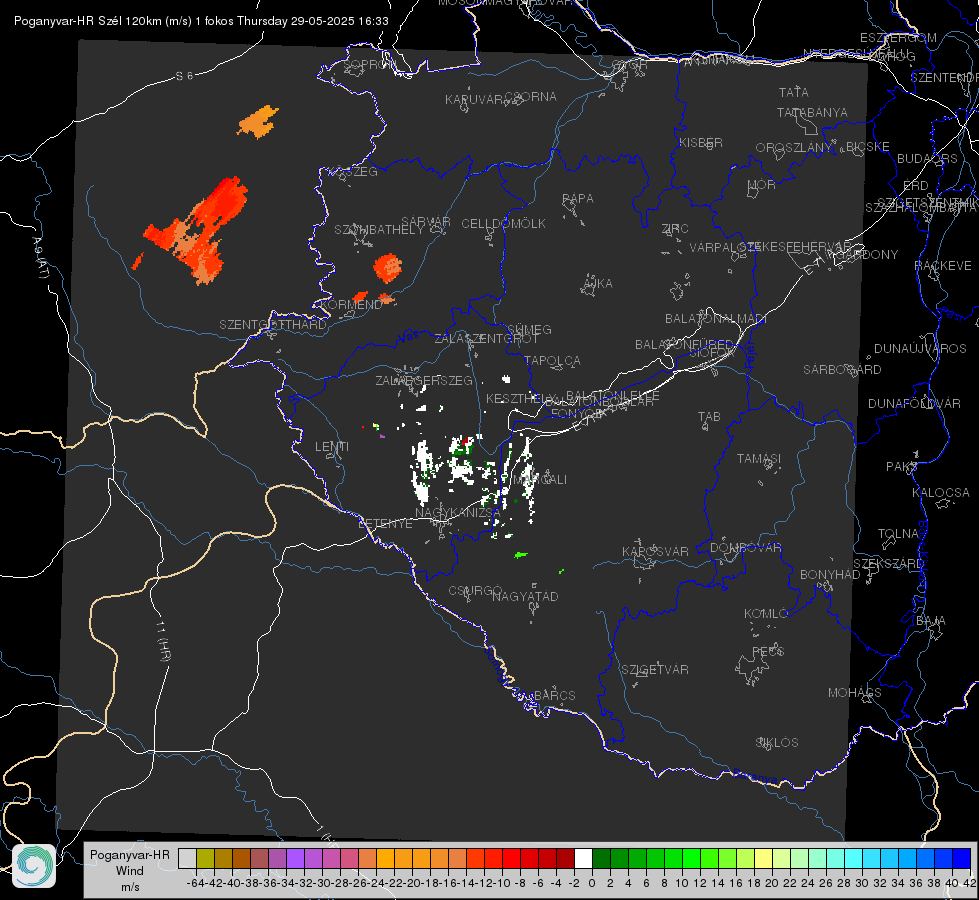Click the CSORNA city label
The width and height of the screenshot is (979, 900).
click(x=531, y=97)
